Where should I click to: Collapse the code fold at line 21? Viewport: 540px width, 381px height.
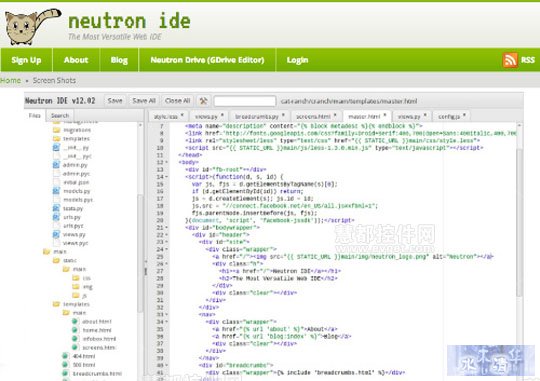pos(167,228)
